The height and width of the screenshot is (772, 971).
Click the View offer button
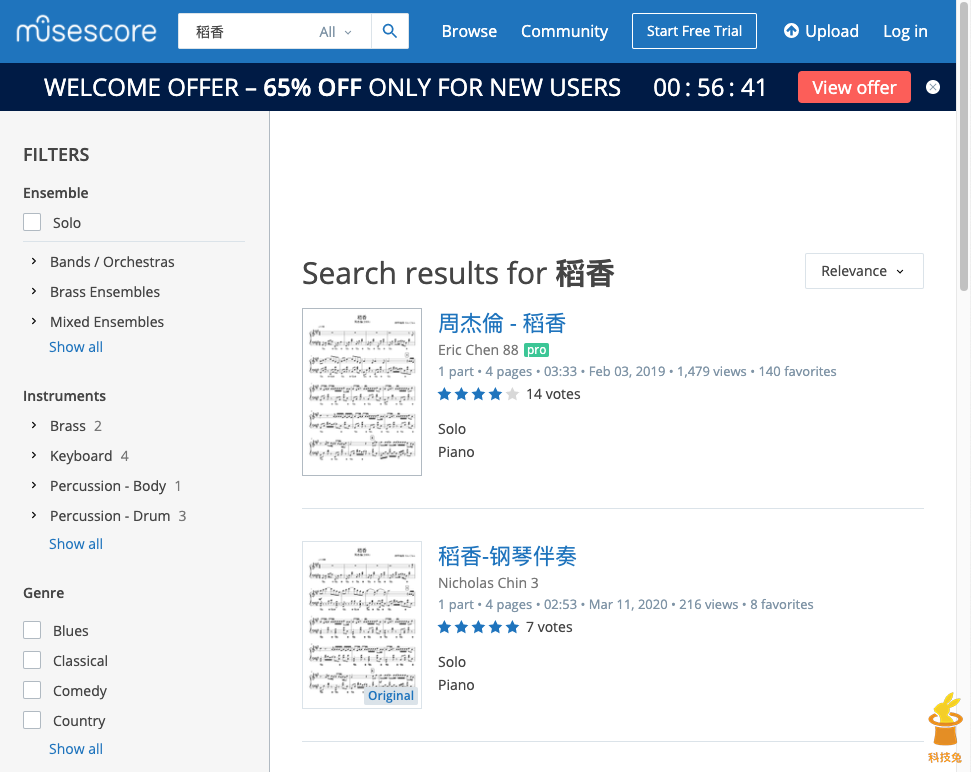(854, 87)
